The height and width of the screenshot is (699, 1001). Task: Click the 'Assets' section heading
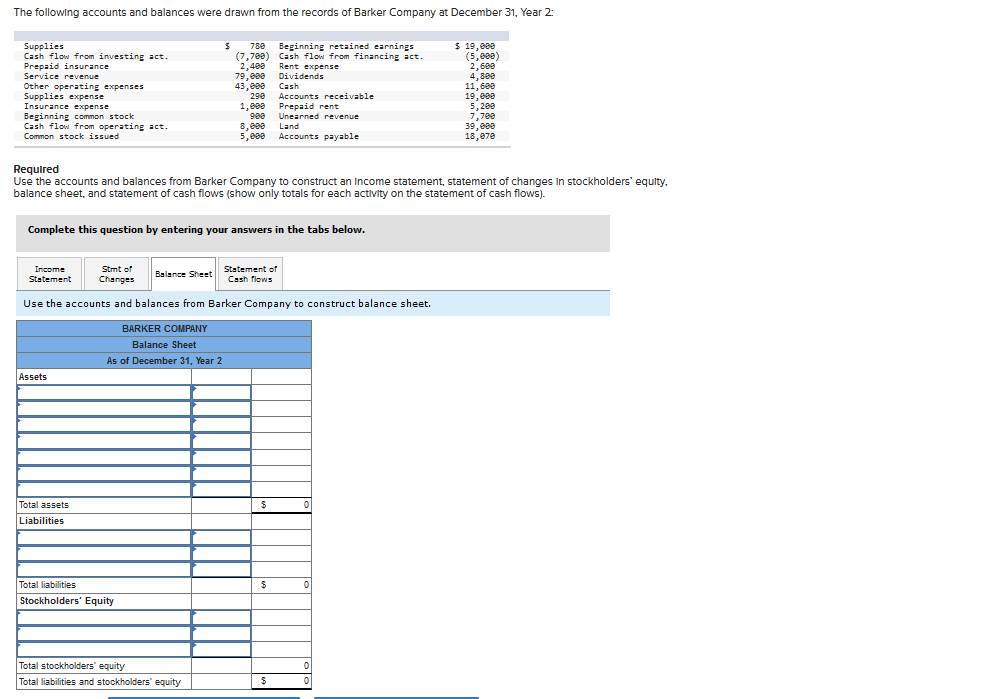point(33,377)
